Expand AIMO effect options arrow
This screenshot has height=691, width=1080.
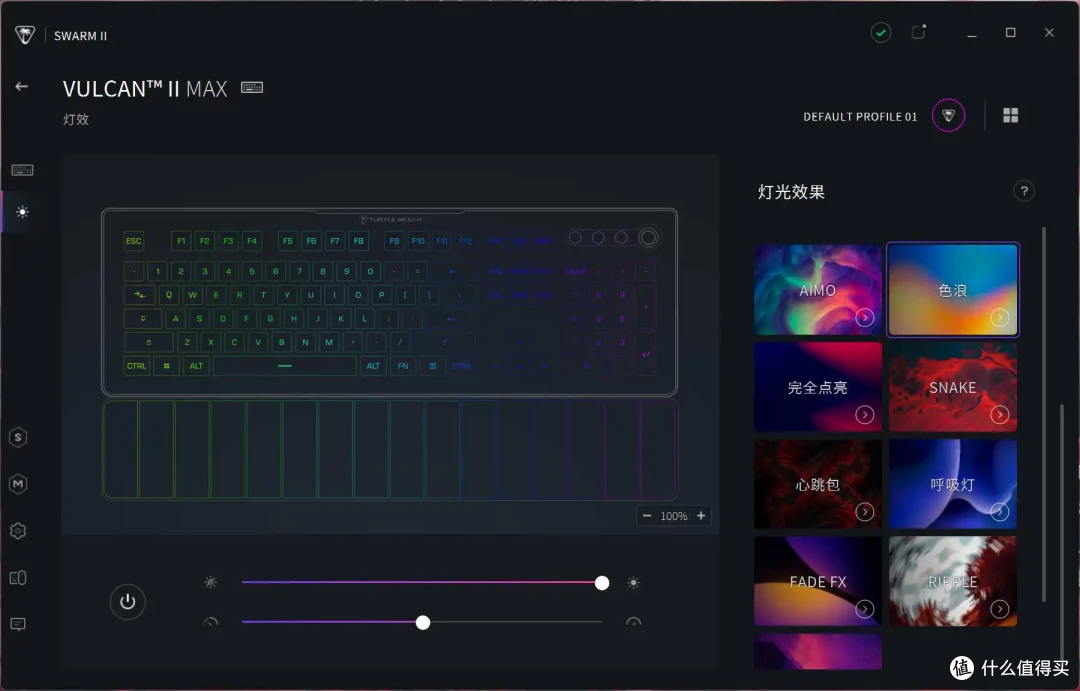point(865,318)
